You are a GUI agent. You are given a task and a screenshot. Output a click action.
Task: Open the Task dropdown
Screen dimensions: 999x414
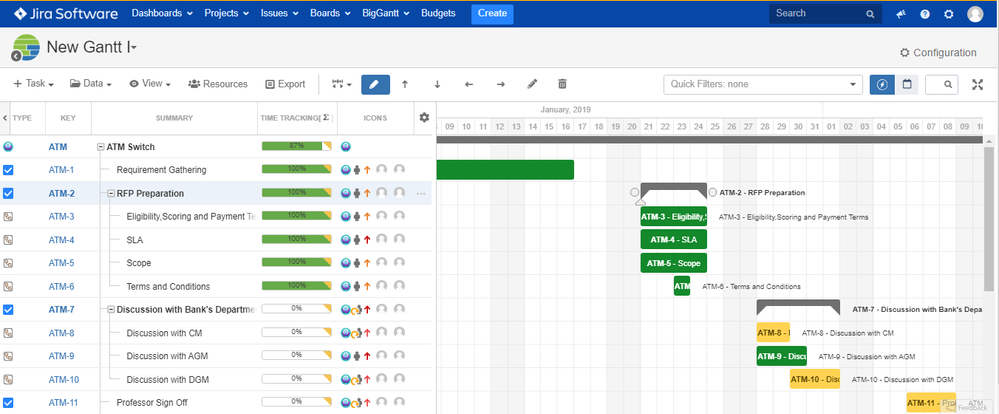pyautogui.click(x=33, y=84)
